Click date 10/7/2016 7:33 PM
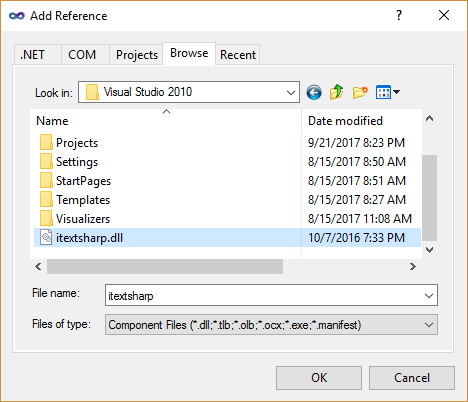This screenshot has height=402, width=468. tap(356, 238)
